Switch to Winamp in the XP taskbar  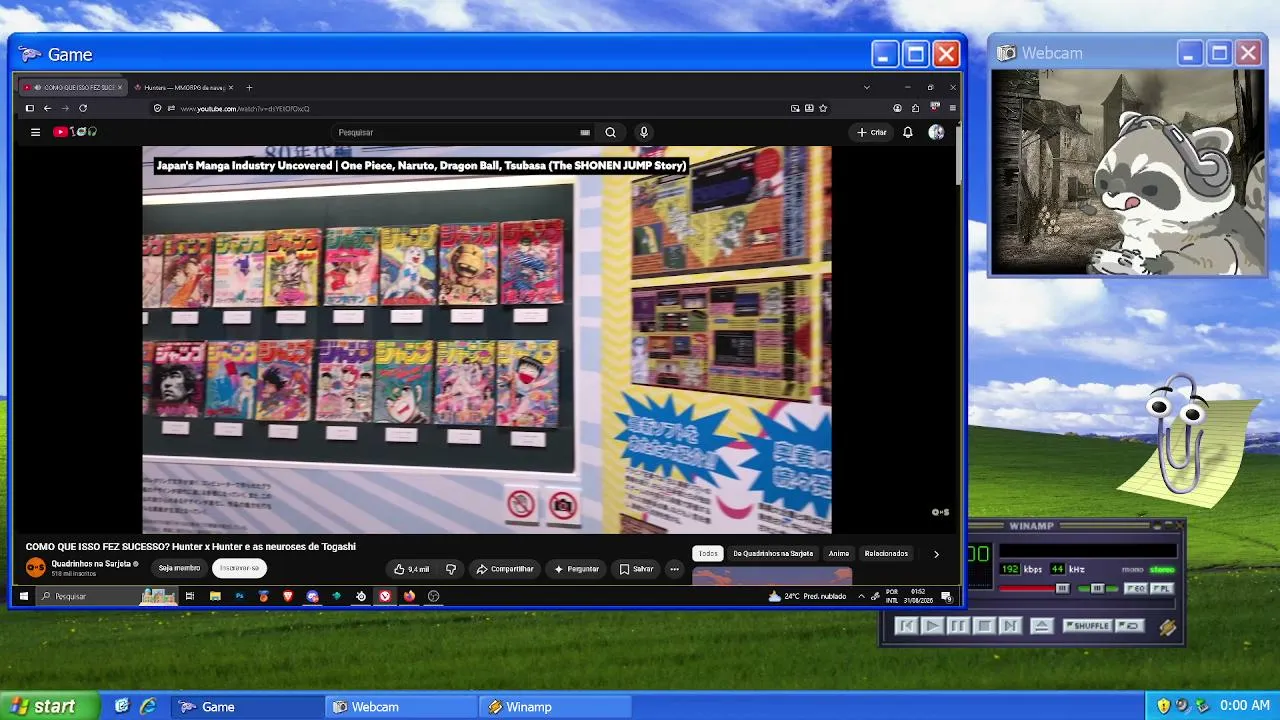point(556,706)
